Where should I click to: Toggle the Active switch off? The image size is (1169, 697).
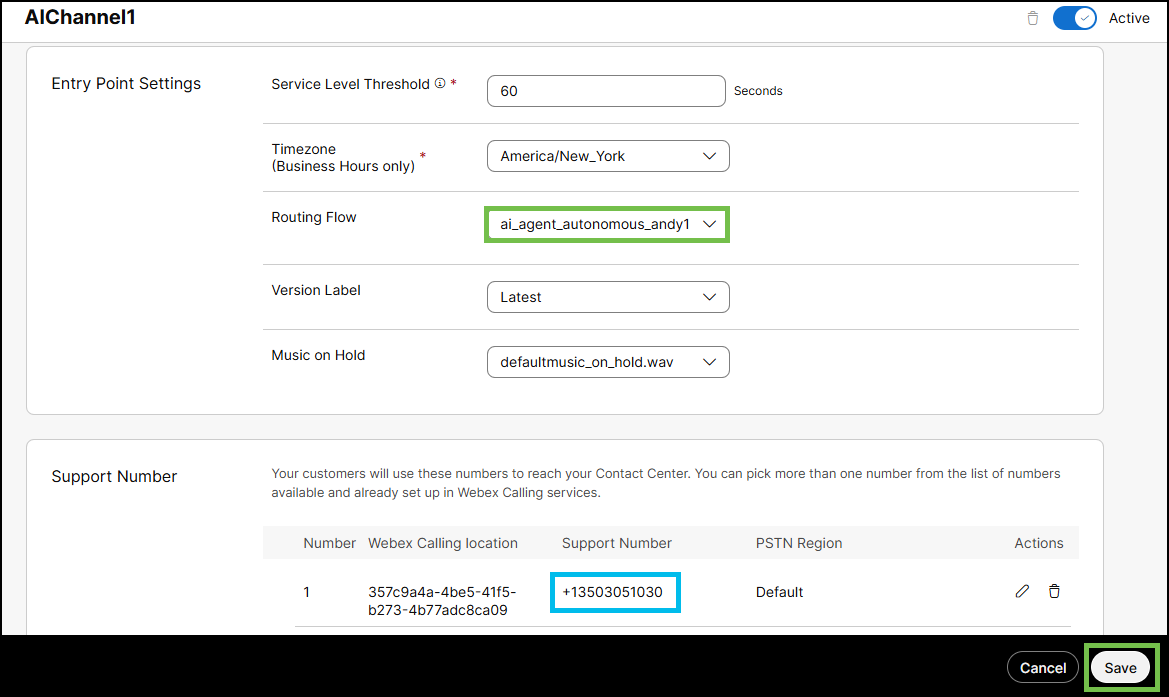point(1075,18)
